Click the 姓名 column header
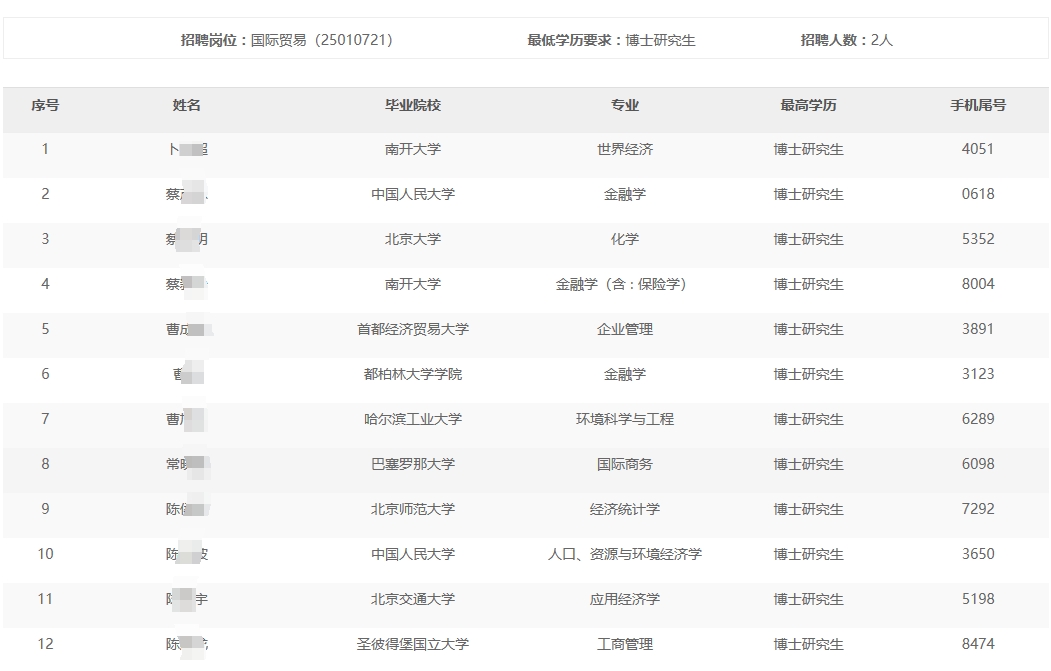1051x671 pixels. click(187, 105)
